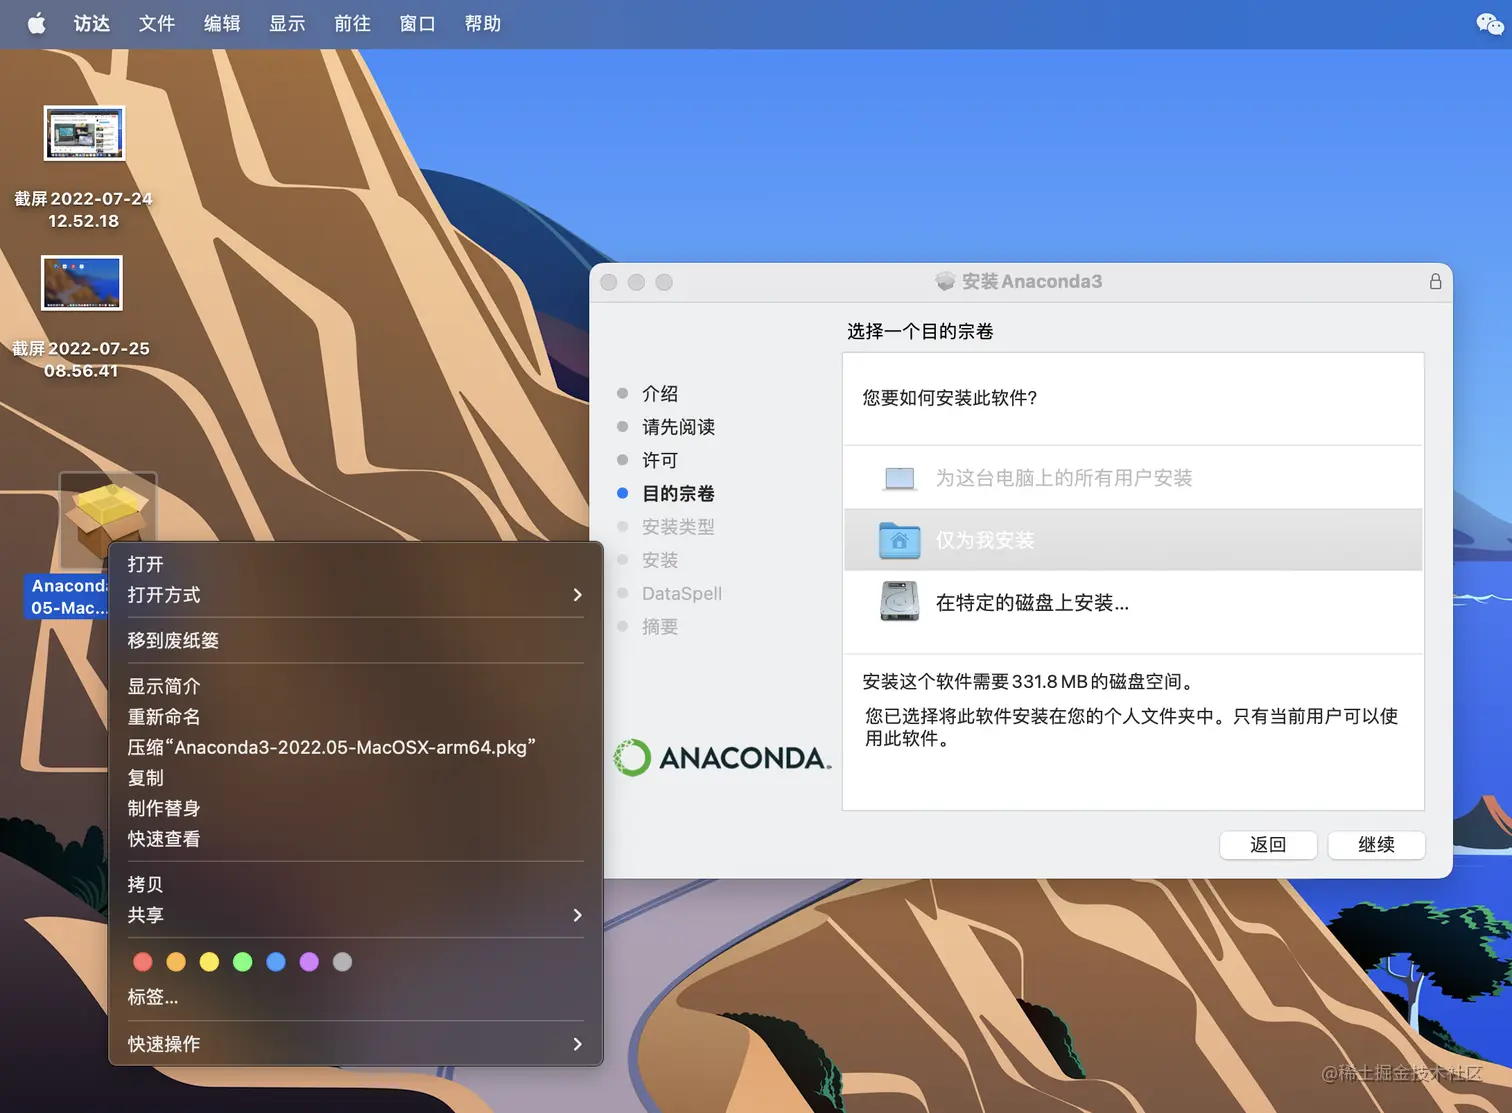
Task: Choose 移到废纸篓 in context menu
Action: coord(355,641)
